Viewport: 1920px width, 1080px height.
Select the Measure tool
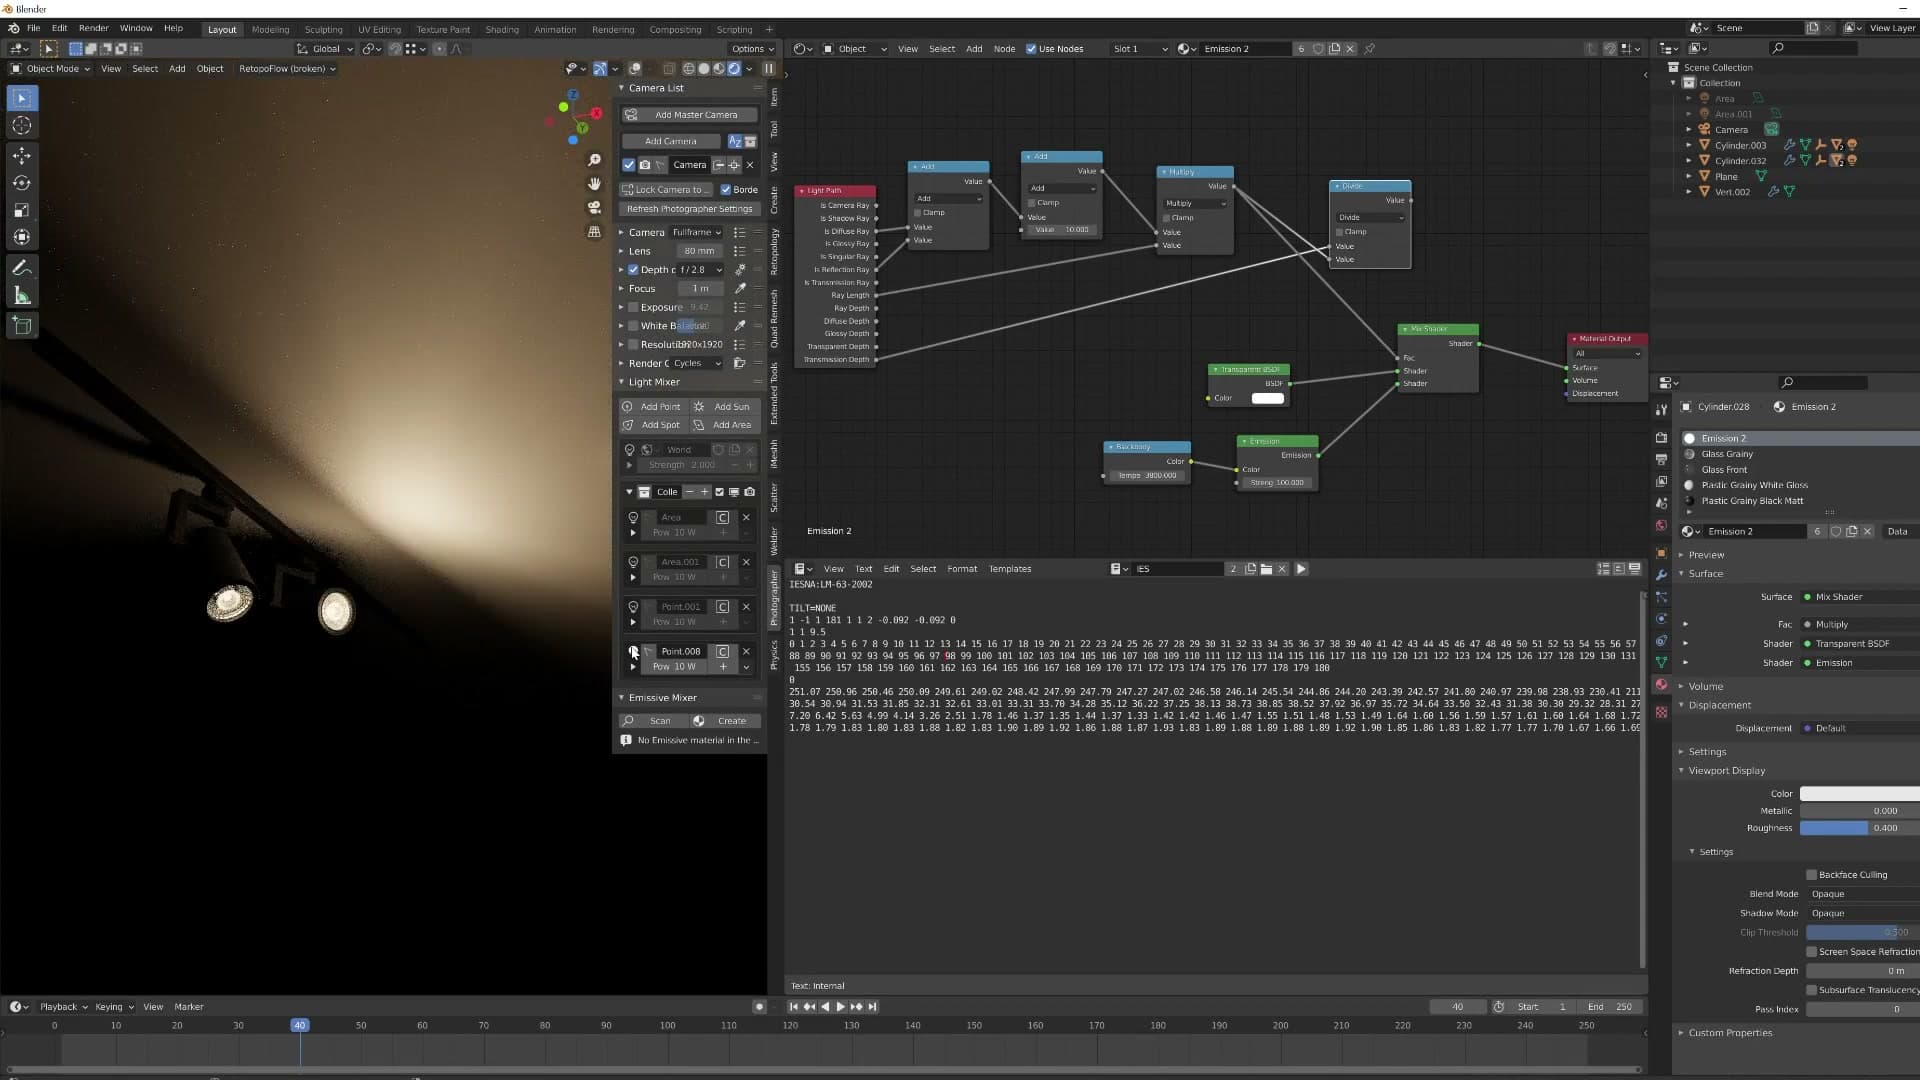(22, 295)
